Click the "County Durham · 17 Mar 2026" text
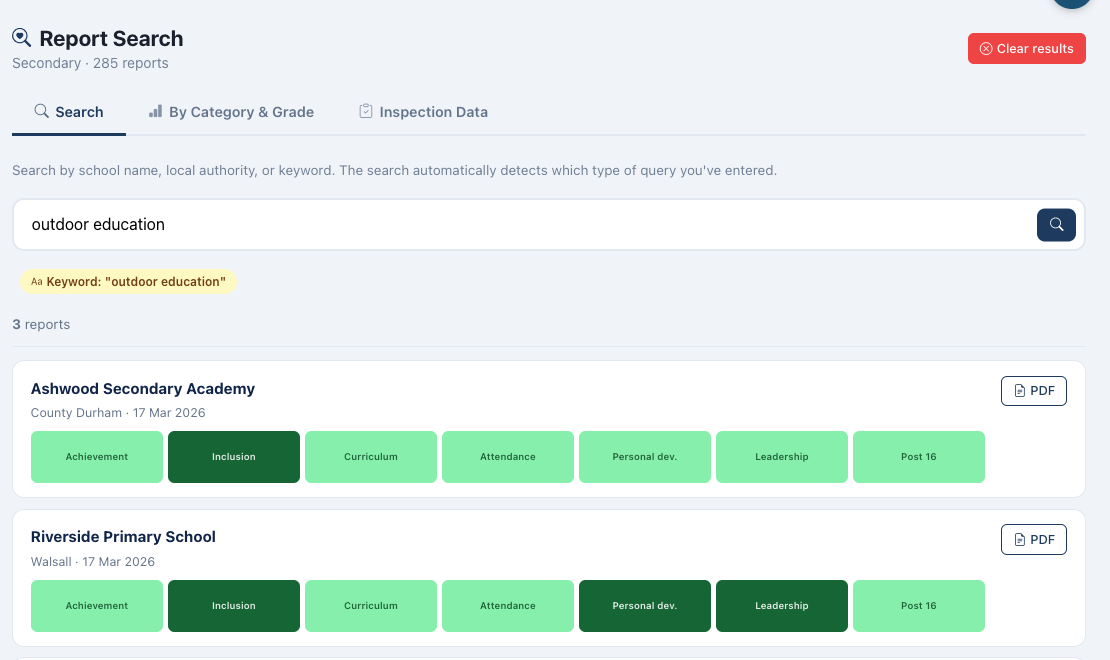This screenshot has height=660, width=1110. pos(118,413)
